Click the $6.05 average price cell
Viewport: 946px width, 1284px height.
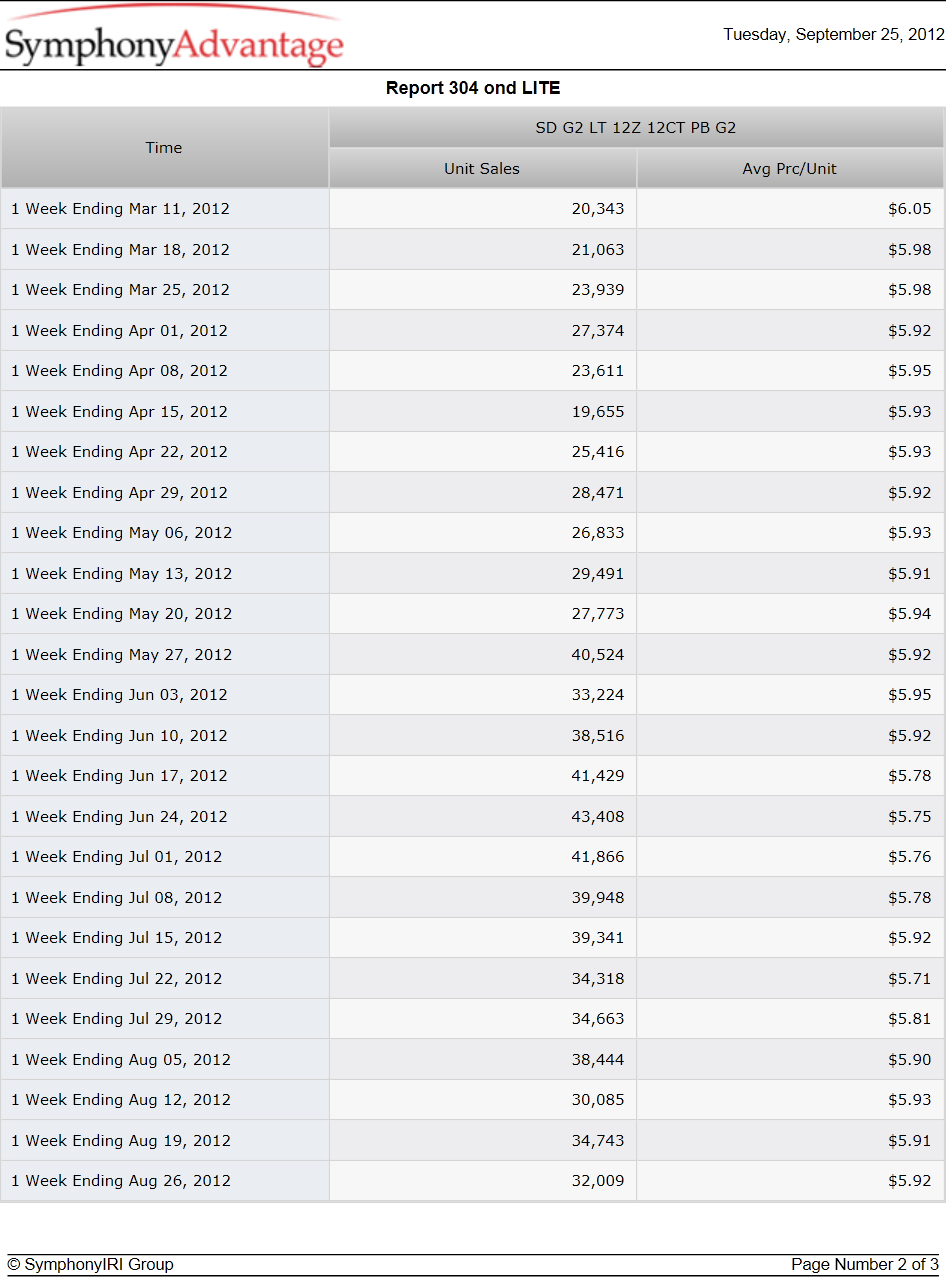pos(790,209)
